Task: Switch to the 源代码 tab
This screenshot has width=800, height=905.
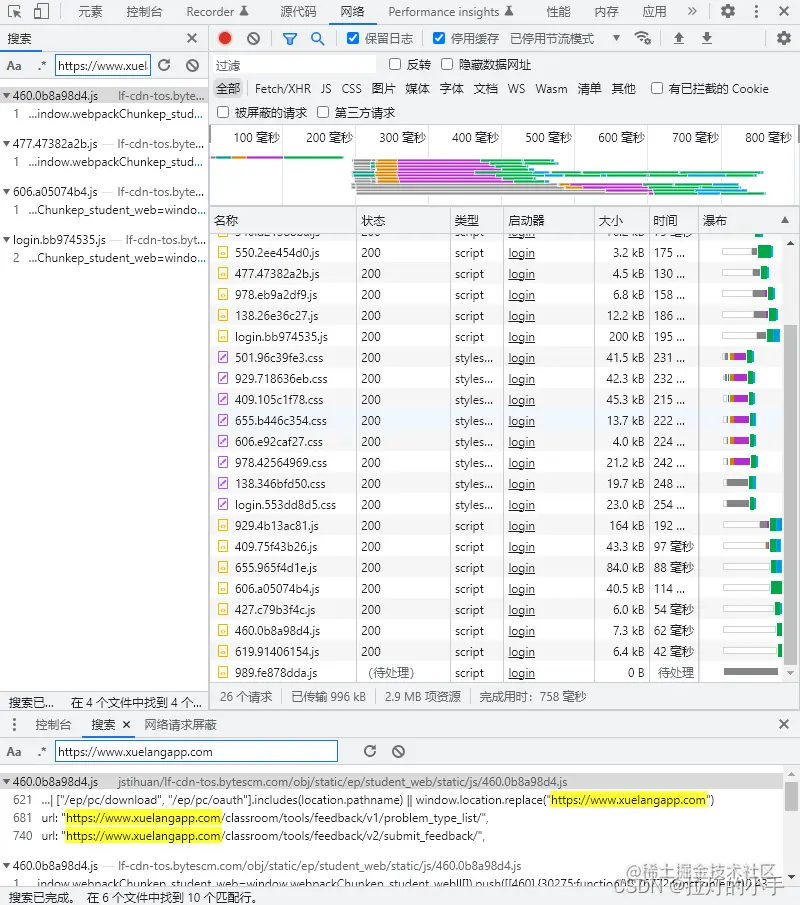Action: point(298,12)
